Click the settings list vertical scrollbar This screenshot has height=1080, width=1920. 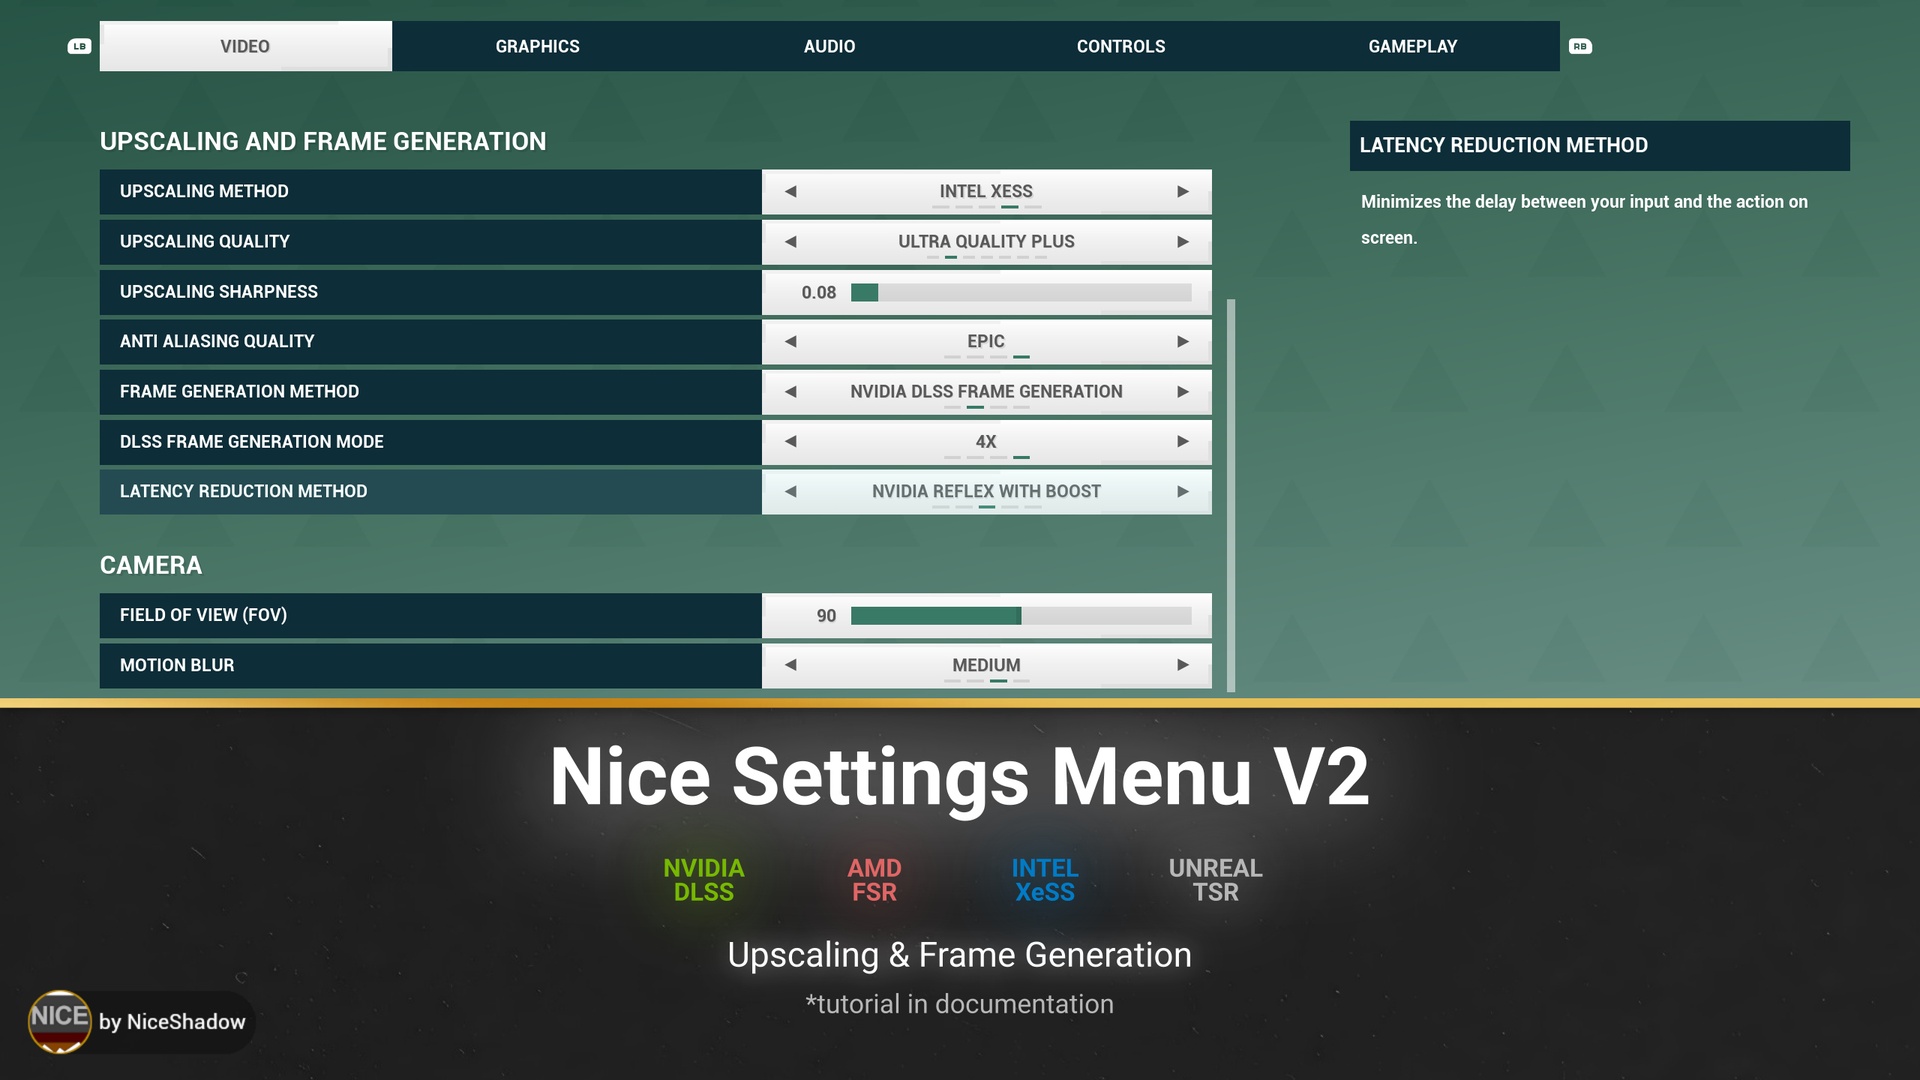[1231, 495]
